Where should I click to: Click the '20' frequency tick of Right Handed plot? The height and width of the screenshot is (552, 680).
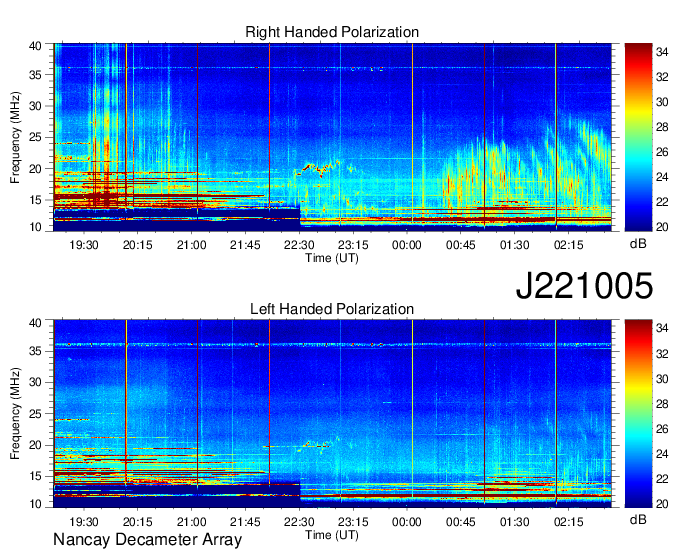[x=35, y=169]
